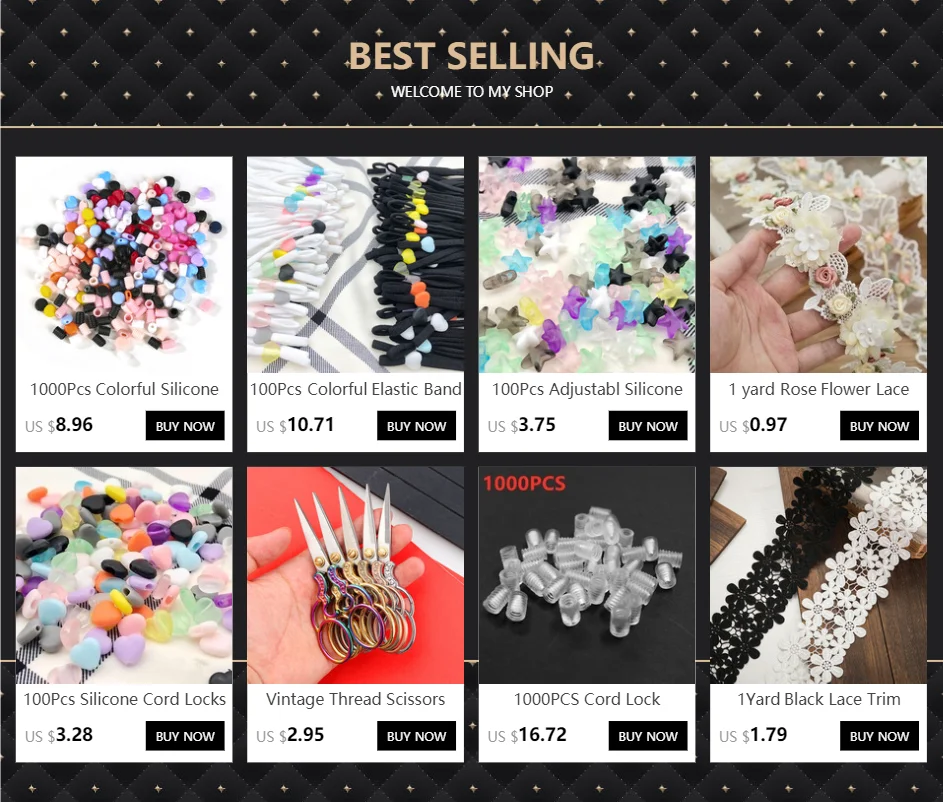Buy the $16.72 Cord Lock pack

pyautogui.click(x=648, y=736)
